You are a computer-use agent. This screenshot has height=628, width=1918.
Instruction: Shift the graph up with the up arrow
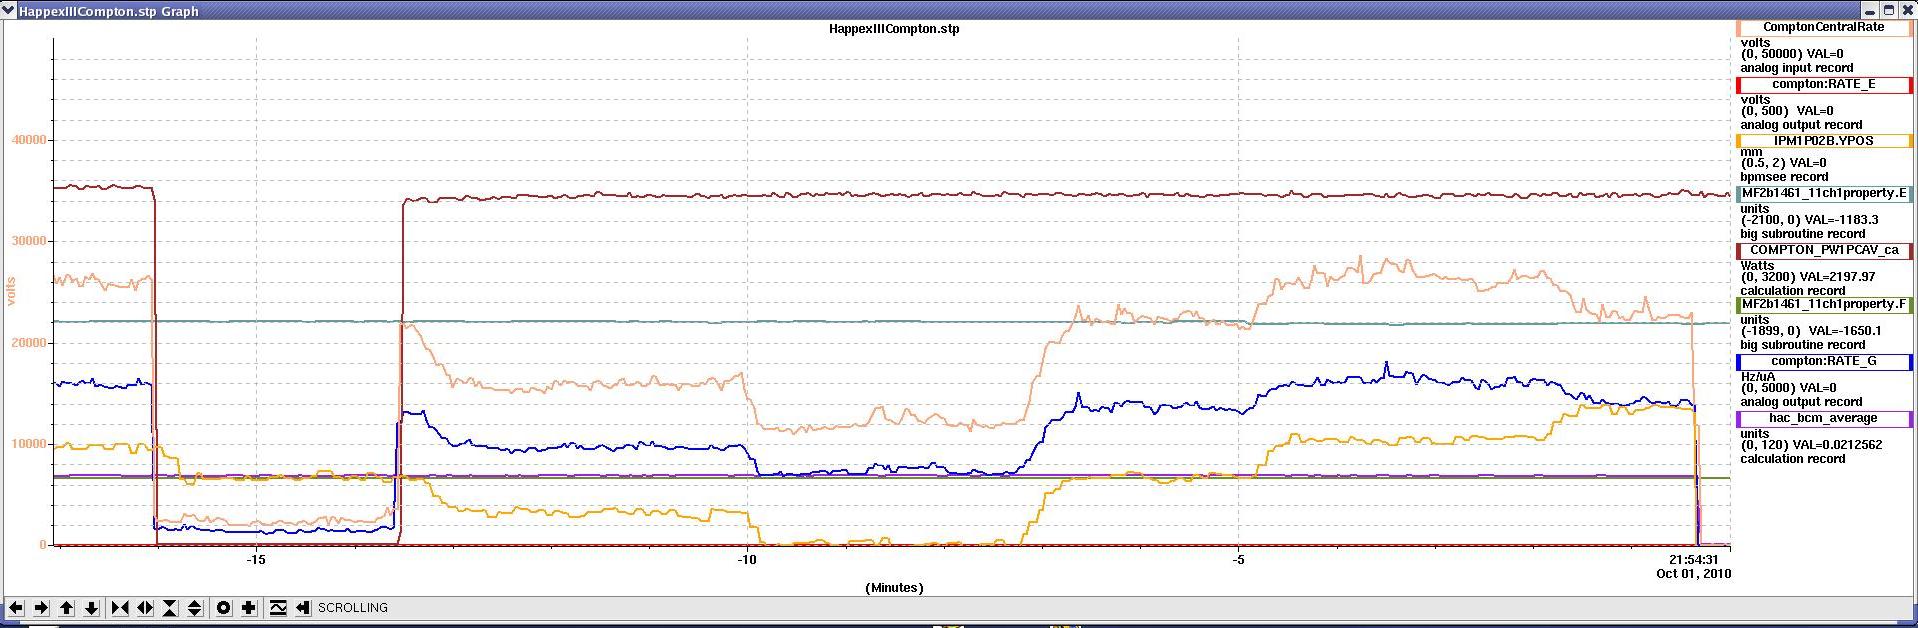(x=67, y=607)
